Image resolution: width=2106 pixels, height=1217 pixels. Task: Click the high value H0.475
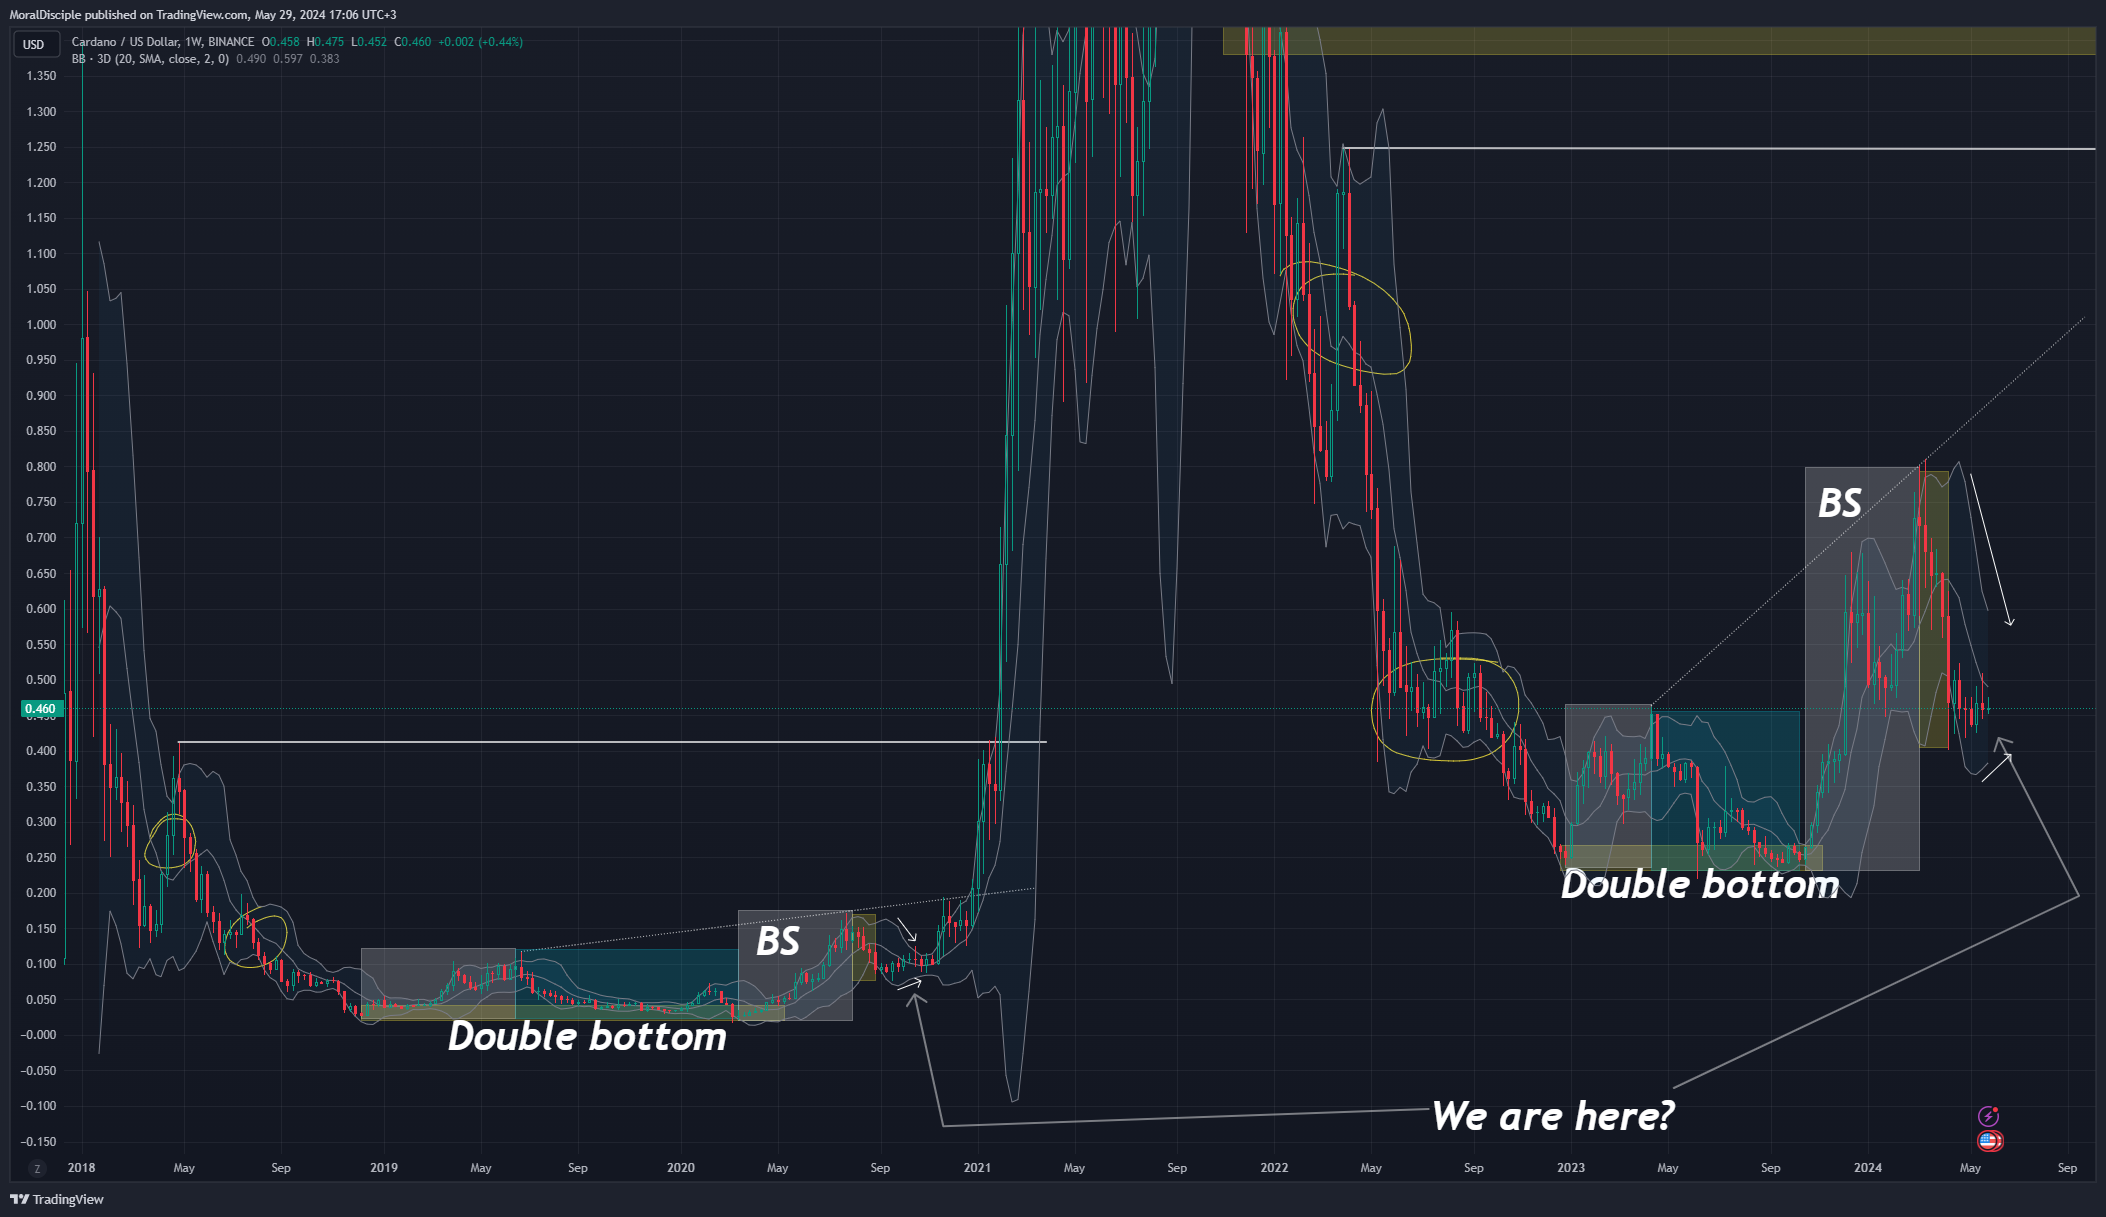(x=325, y=42)
